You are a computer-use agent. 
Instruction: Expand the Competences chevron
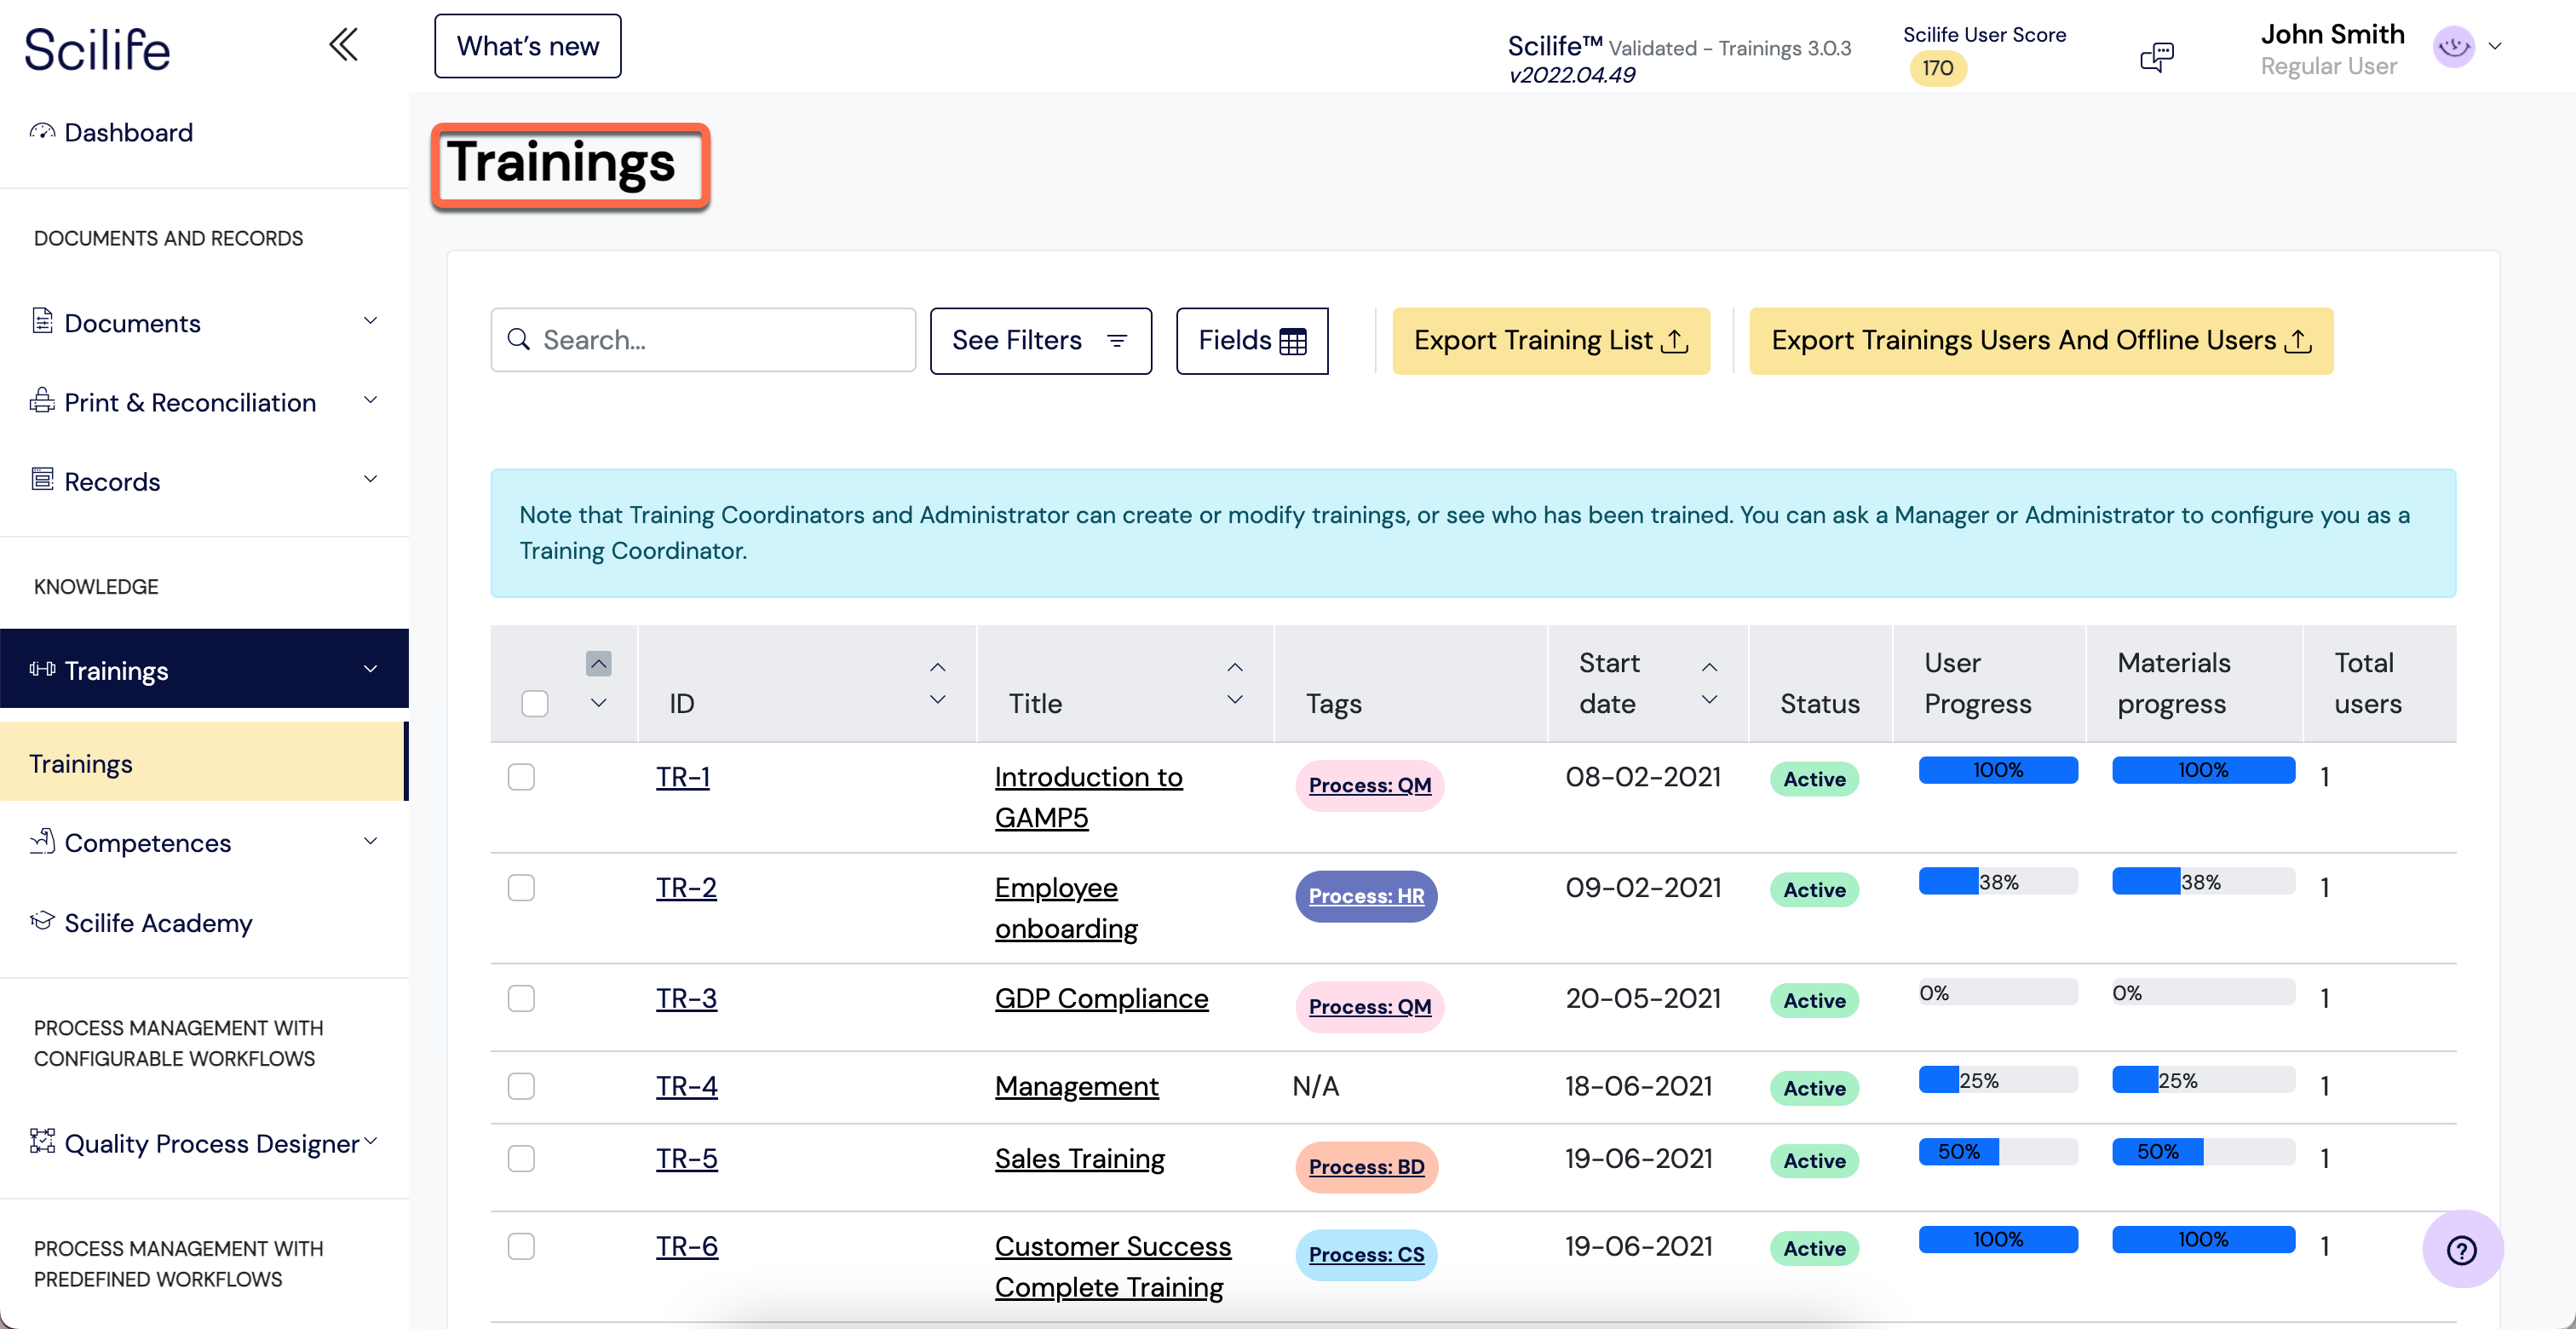tap(370, 841)
